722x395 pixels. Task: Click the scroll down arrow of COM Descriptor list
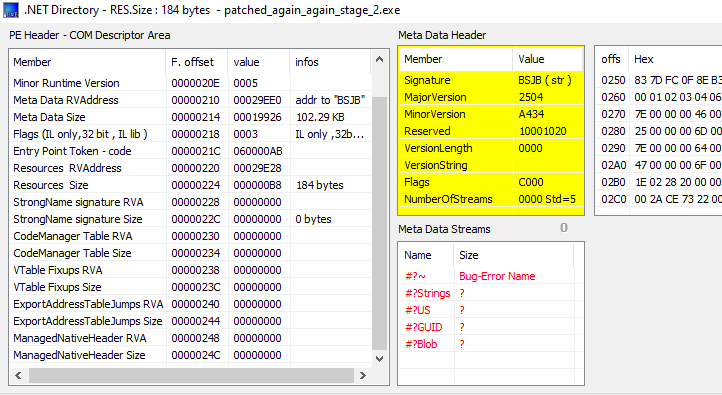coord(379,359)
